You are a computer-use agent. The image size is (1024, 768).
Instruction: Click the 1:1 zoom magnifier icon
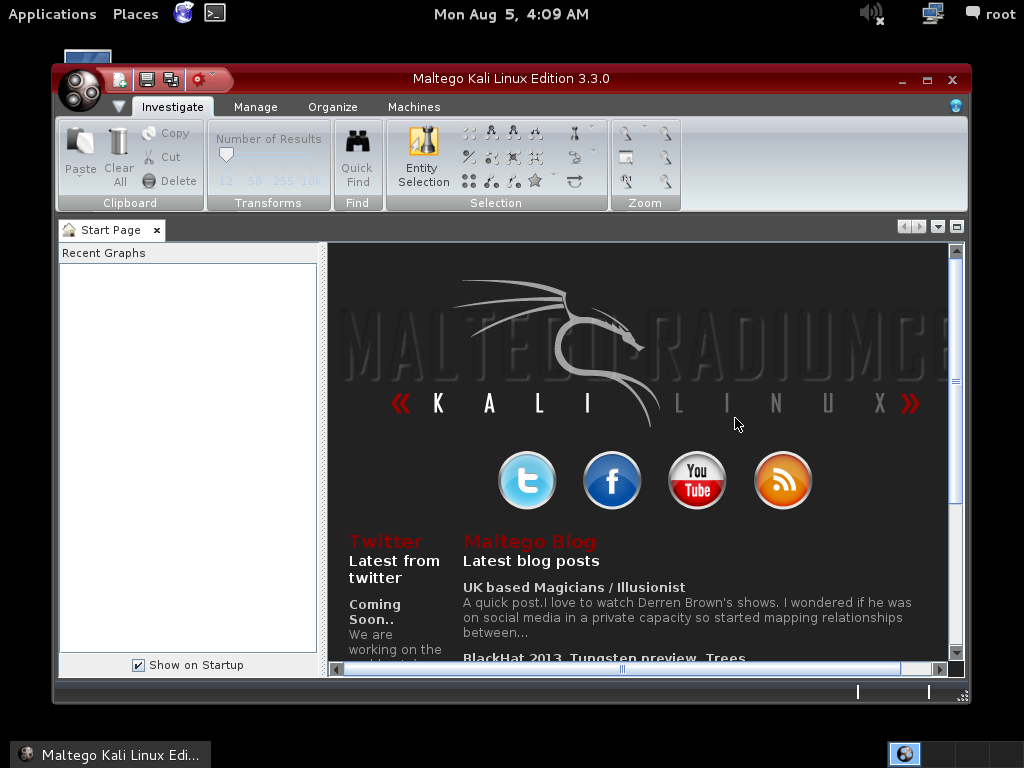(626, 181)
